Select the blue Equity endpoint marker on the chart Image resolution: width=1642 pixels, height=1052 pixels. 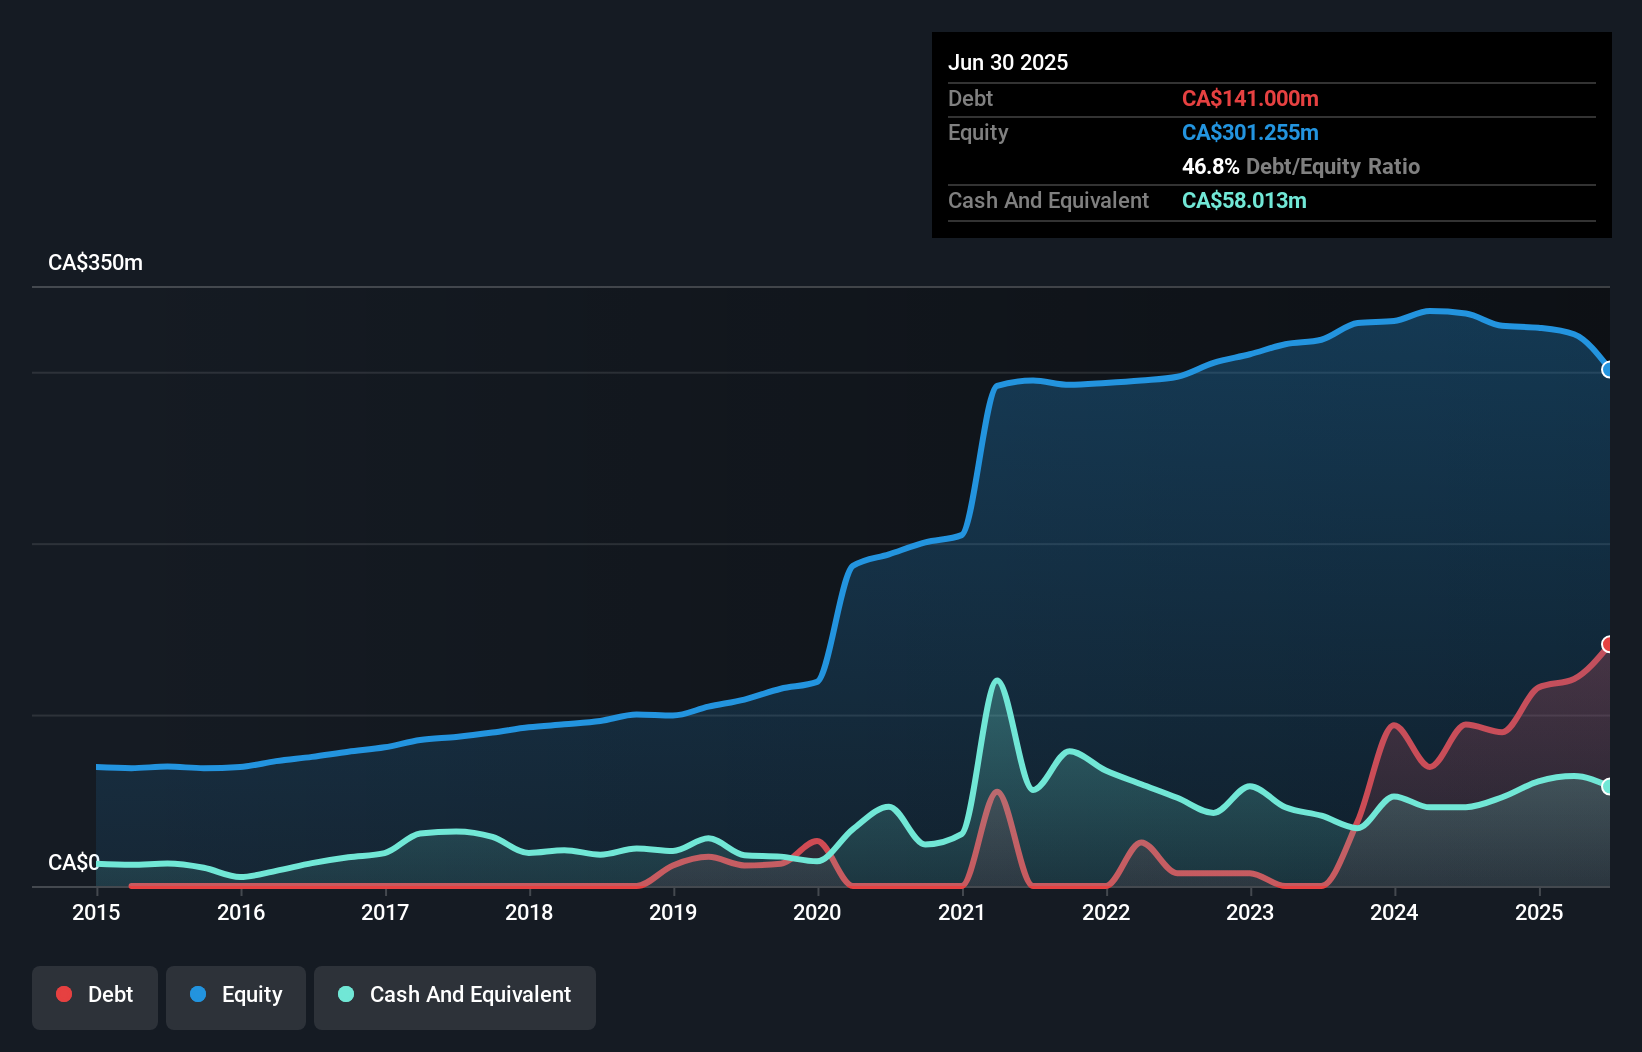(x=1608, y=371)
